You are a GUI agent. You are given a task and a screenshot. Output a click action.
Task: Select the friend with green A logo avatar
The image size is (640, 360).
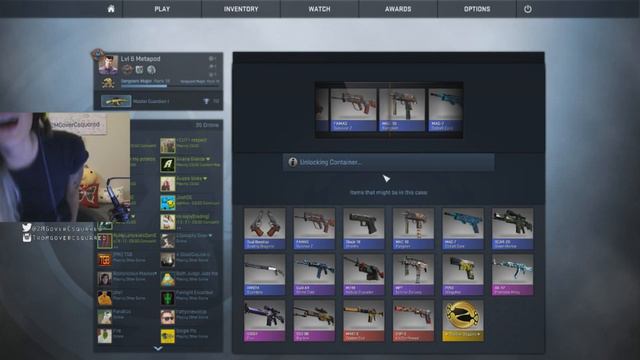point(167,164)
